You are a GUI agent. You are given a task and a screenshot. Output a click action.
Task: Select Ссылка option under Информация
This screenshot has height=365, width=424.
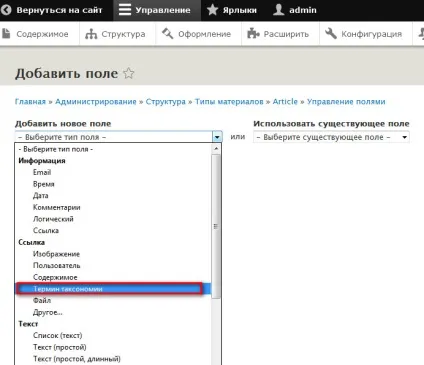46,231
